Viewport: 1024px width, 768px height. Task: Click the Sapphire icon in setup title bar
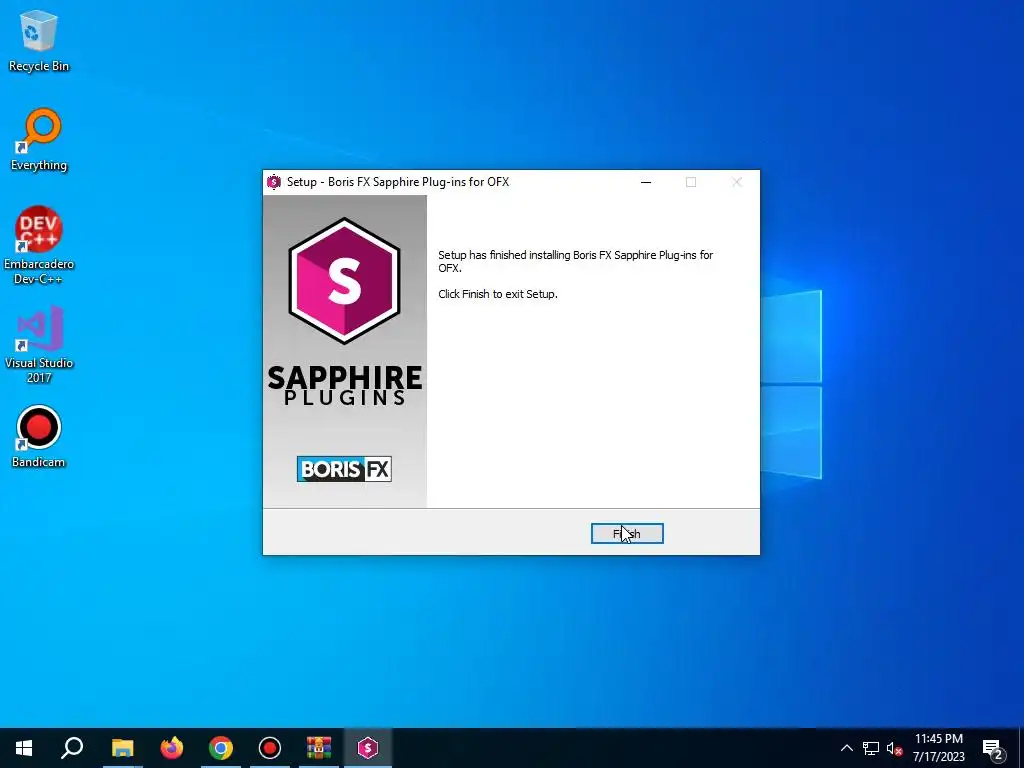(274, 182)
